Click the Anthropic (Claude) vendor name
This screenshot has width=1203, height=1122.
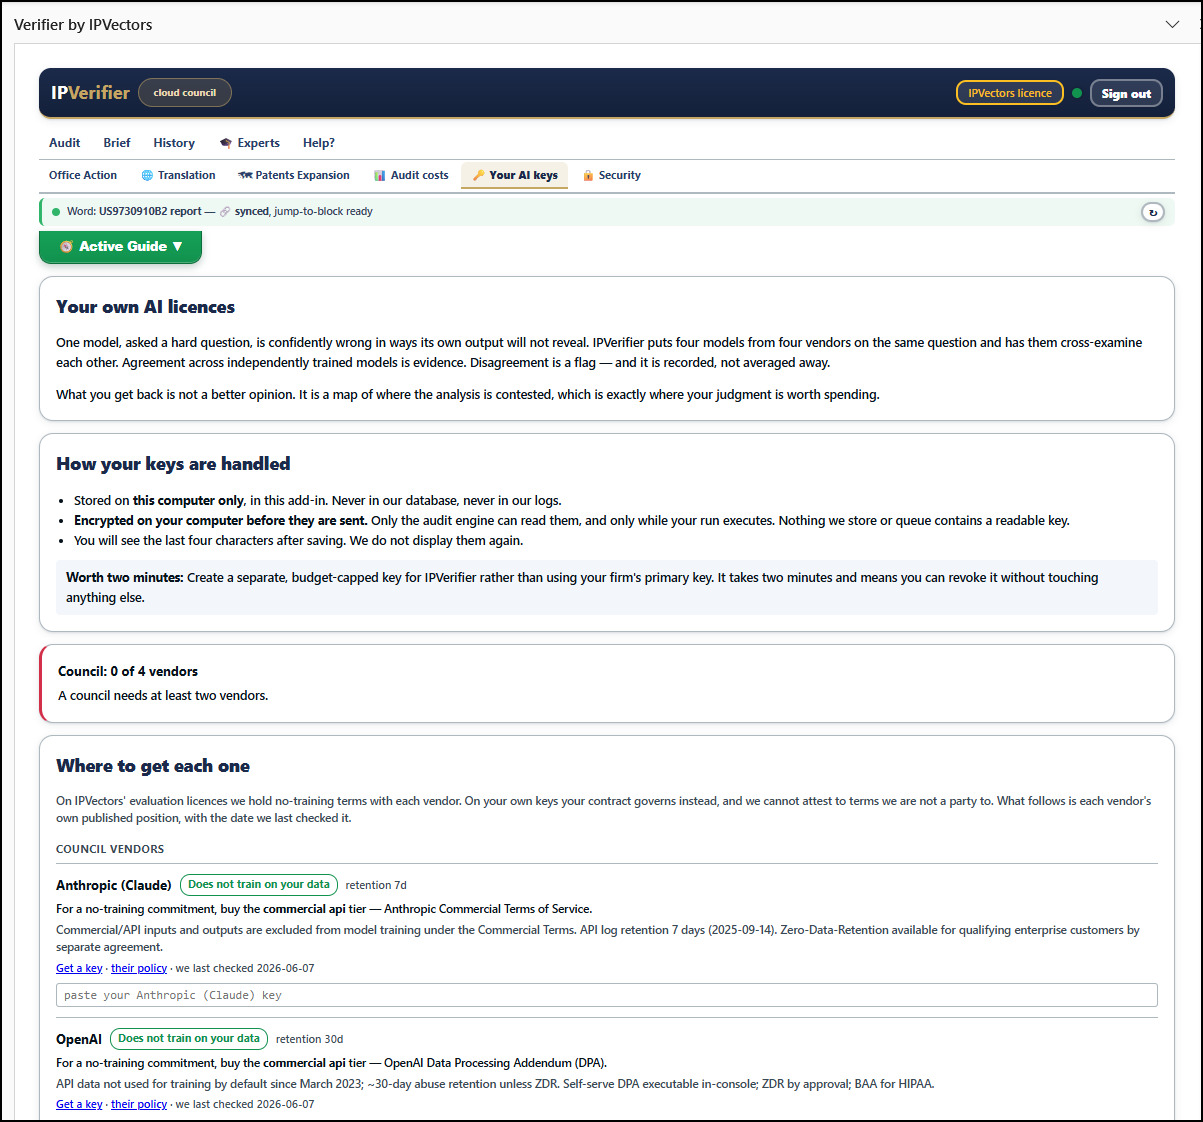pos(114,885)
